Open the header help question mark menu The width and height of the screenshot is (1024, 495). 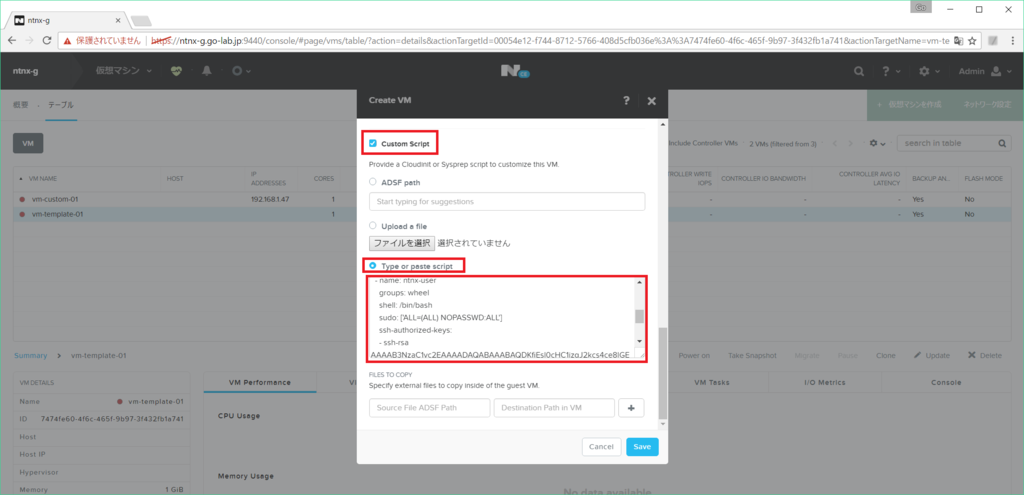click(891, 71)
